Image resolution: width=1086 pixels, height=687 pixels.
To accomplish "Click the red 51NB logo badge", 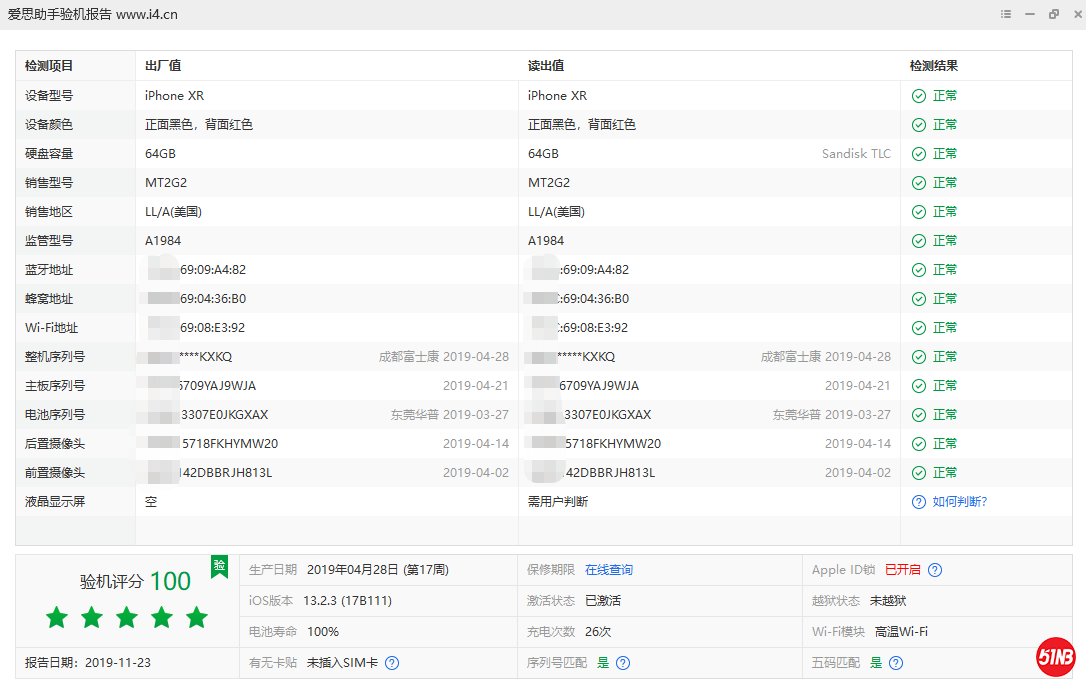I will pos(1055,656).
